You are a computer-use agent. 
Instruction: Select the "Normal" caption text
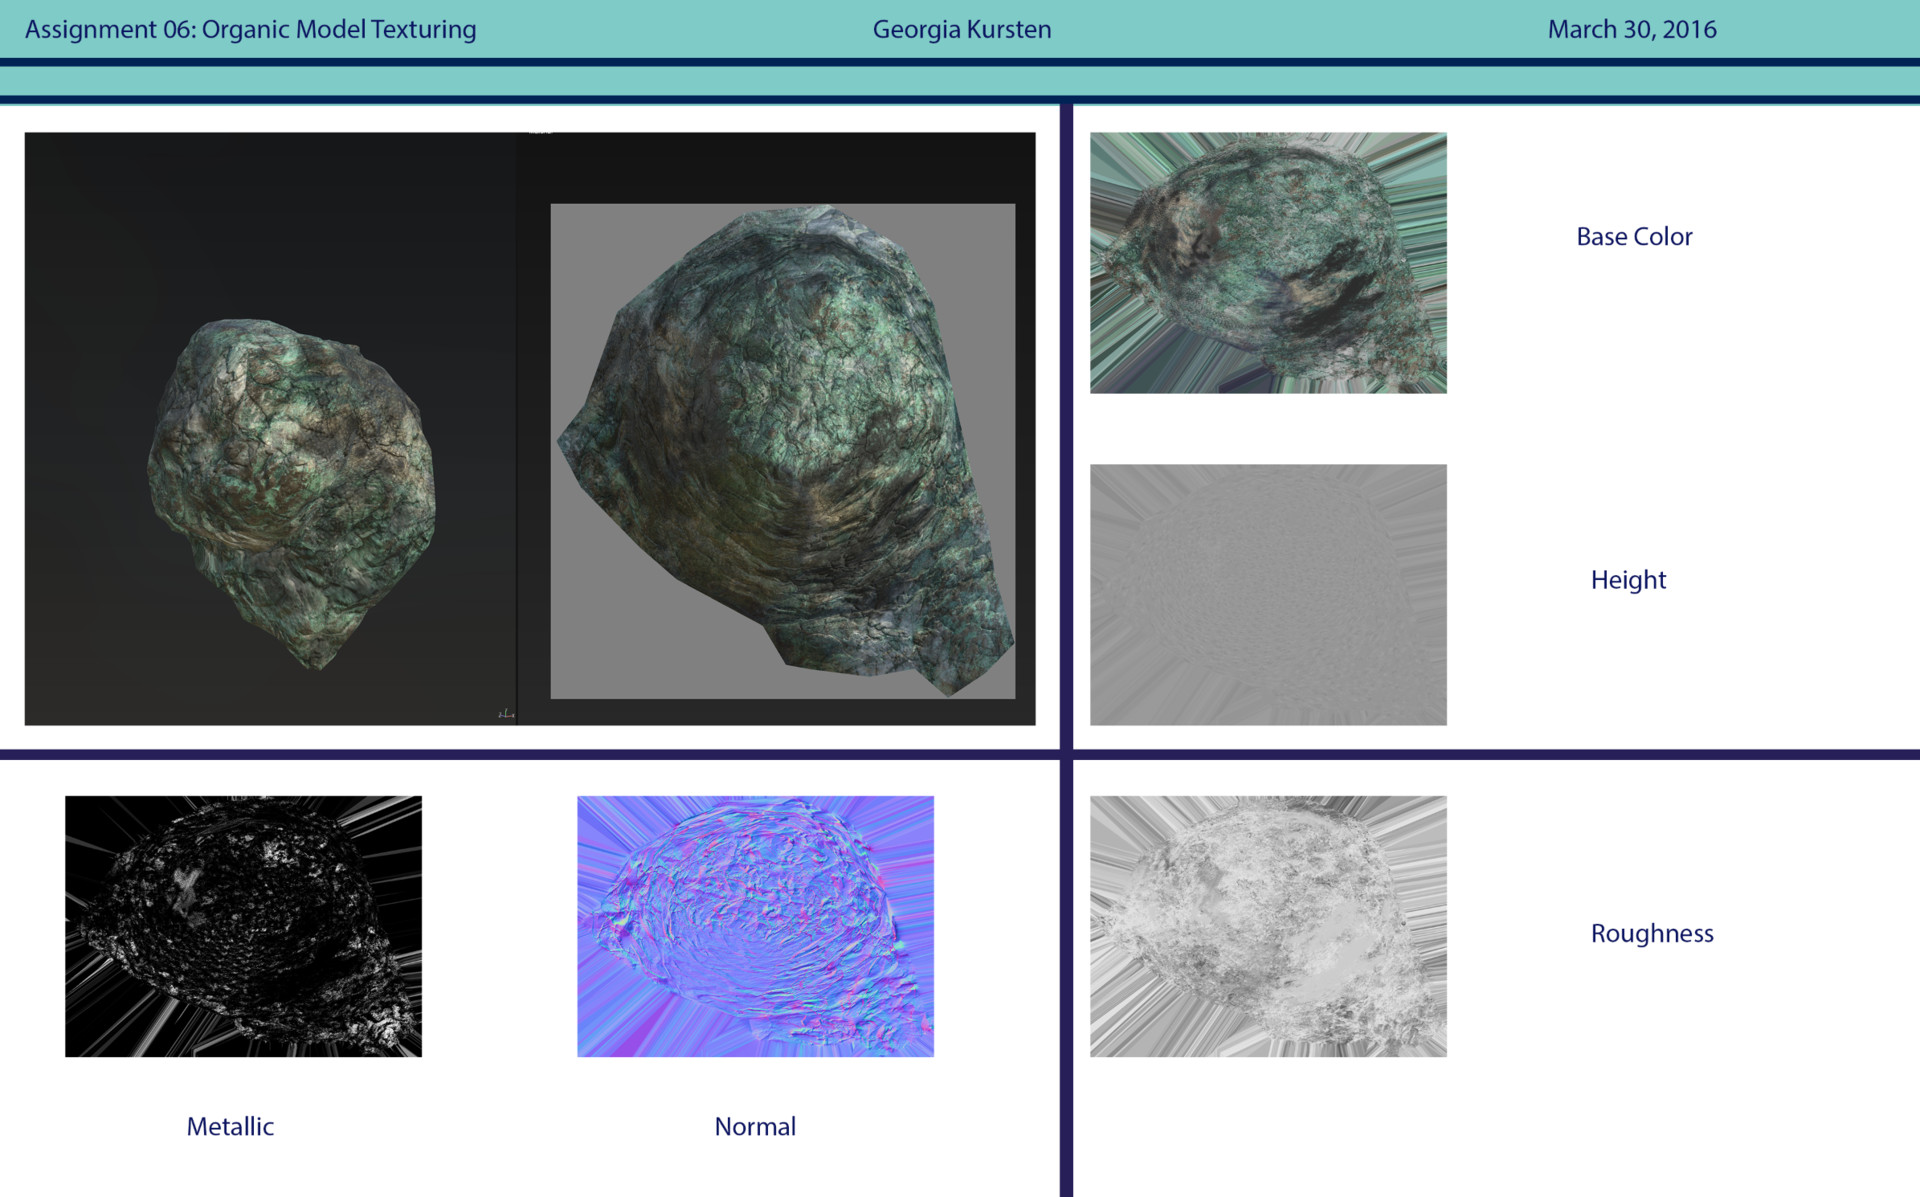point(755,1126)
